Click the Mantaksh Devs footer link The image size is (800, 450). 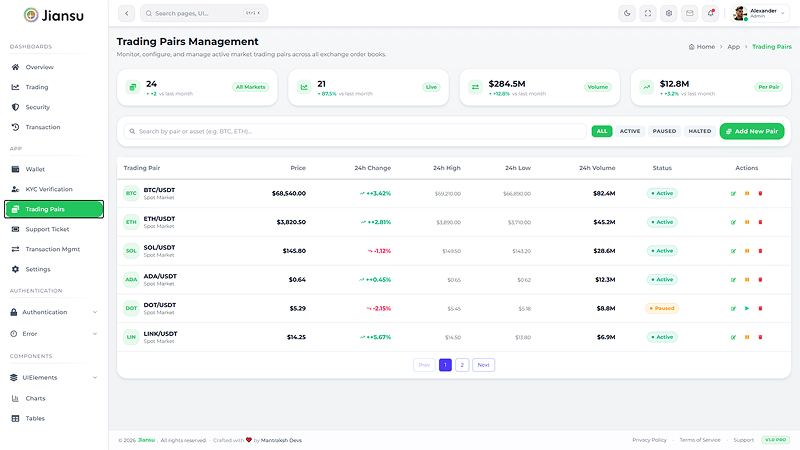[281, 440]
